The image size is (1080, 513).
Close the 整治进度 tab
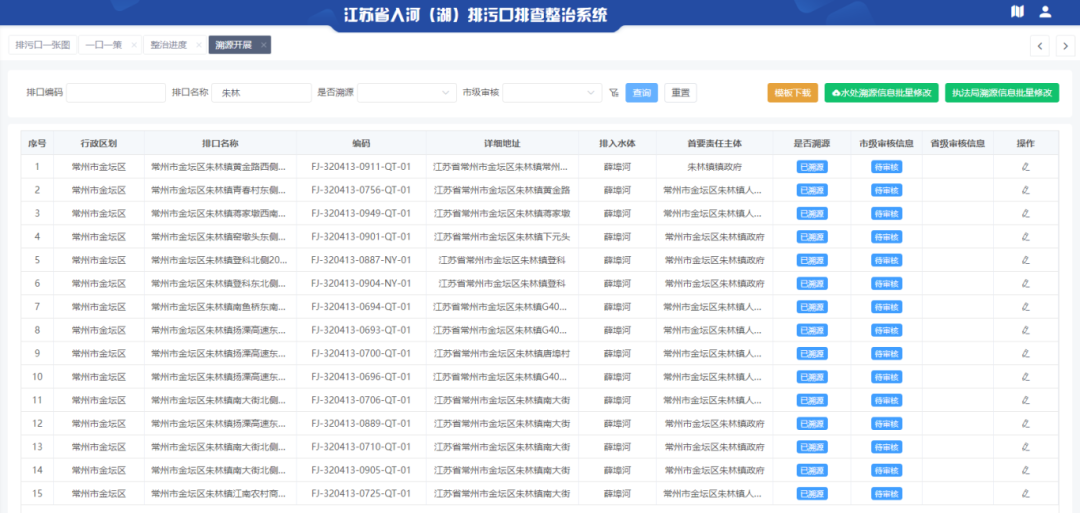coord(198,45)
